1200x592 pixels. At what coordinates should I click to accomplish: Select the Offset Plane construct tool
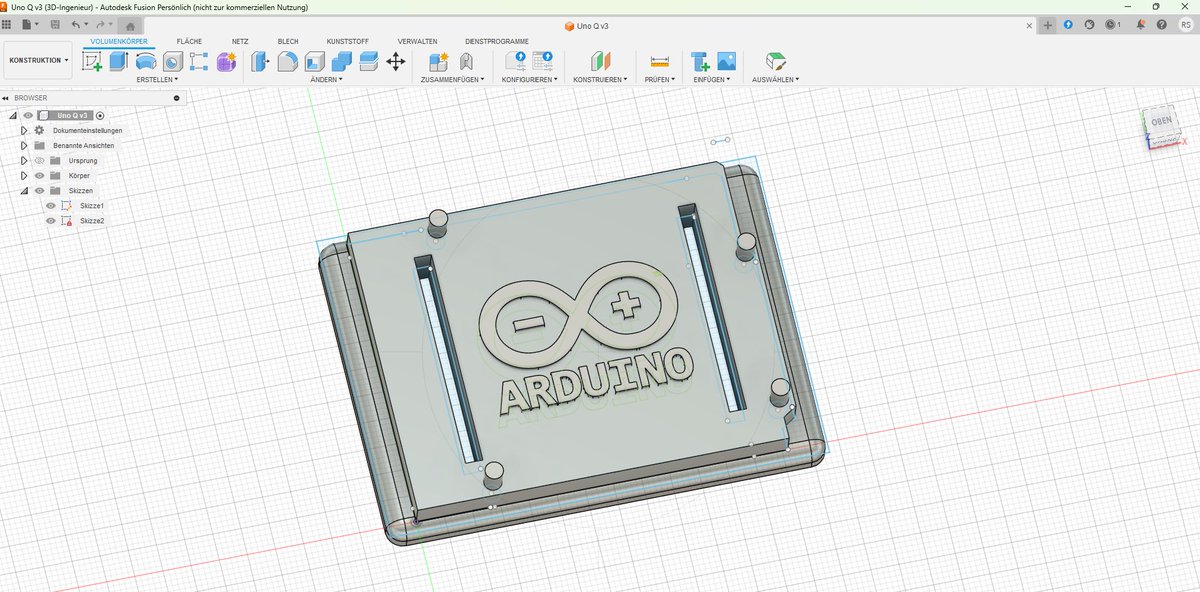[600, 61]
